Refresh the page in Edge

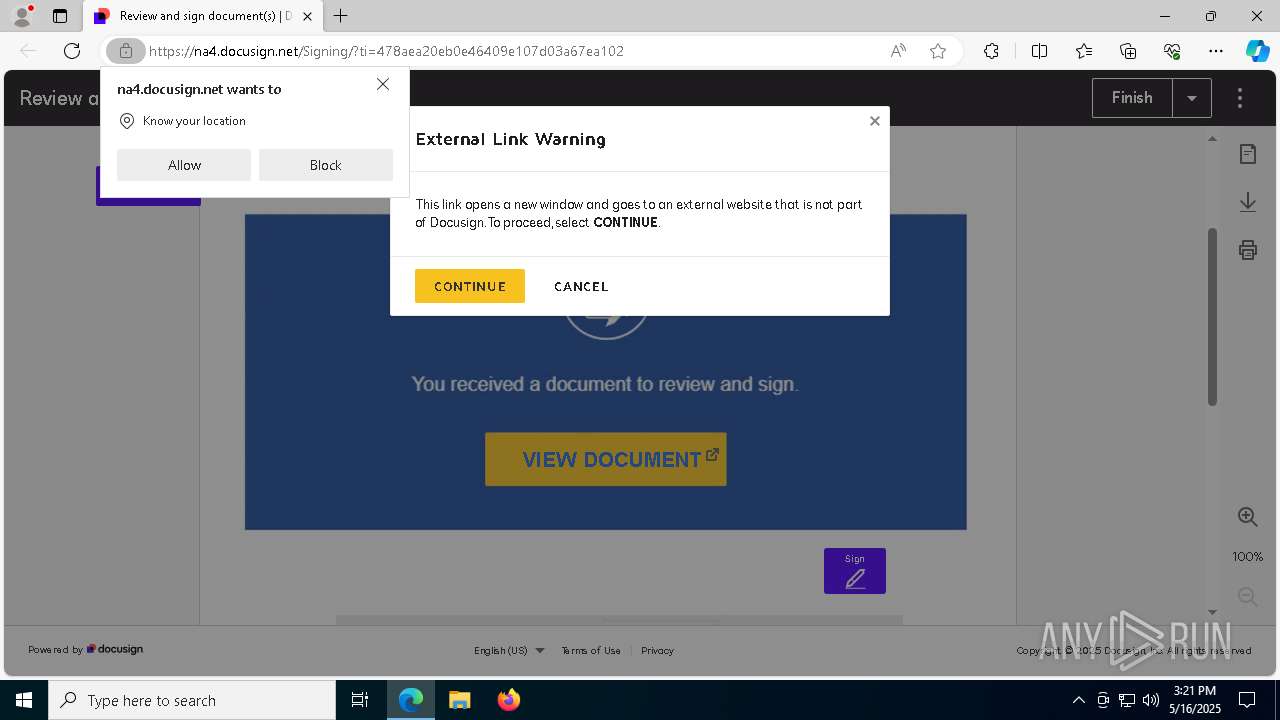(72, 51)
